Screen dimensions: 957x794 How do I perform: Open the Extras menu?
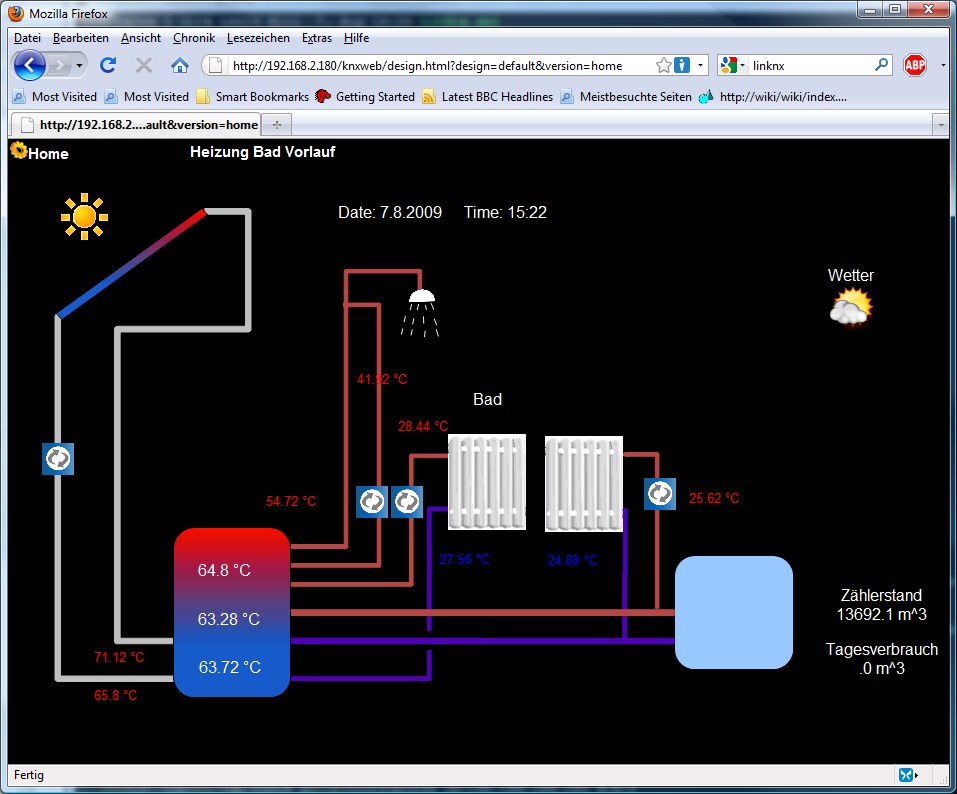tap(317, 38)
